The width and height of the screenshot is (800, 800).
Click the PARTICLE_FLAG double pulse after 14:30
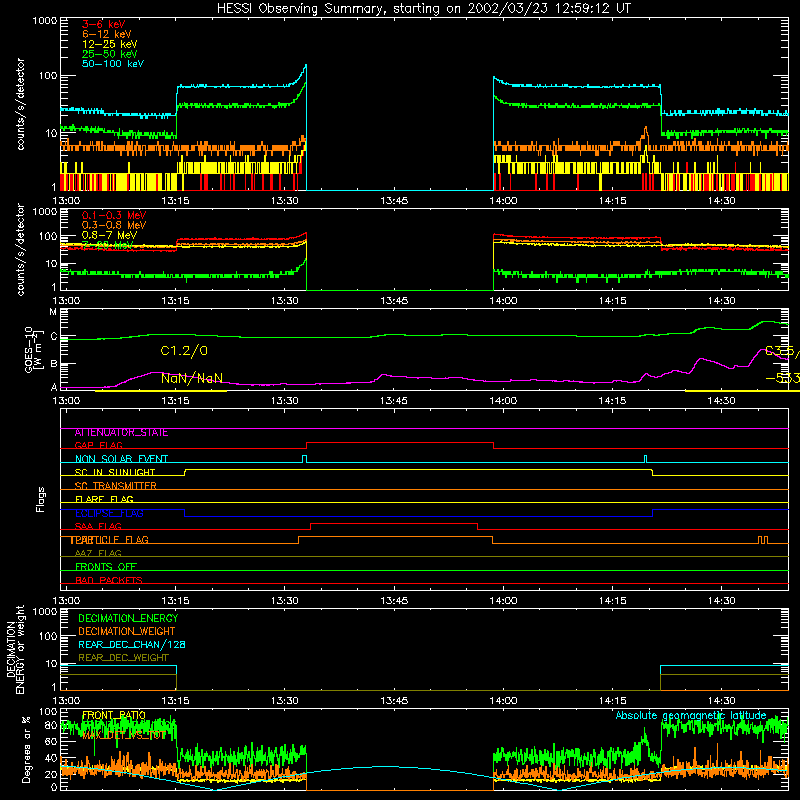[x=763, y=540]
